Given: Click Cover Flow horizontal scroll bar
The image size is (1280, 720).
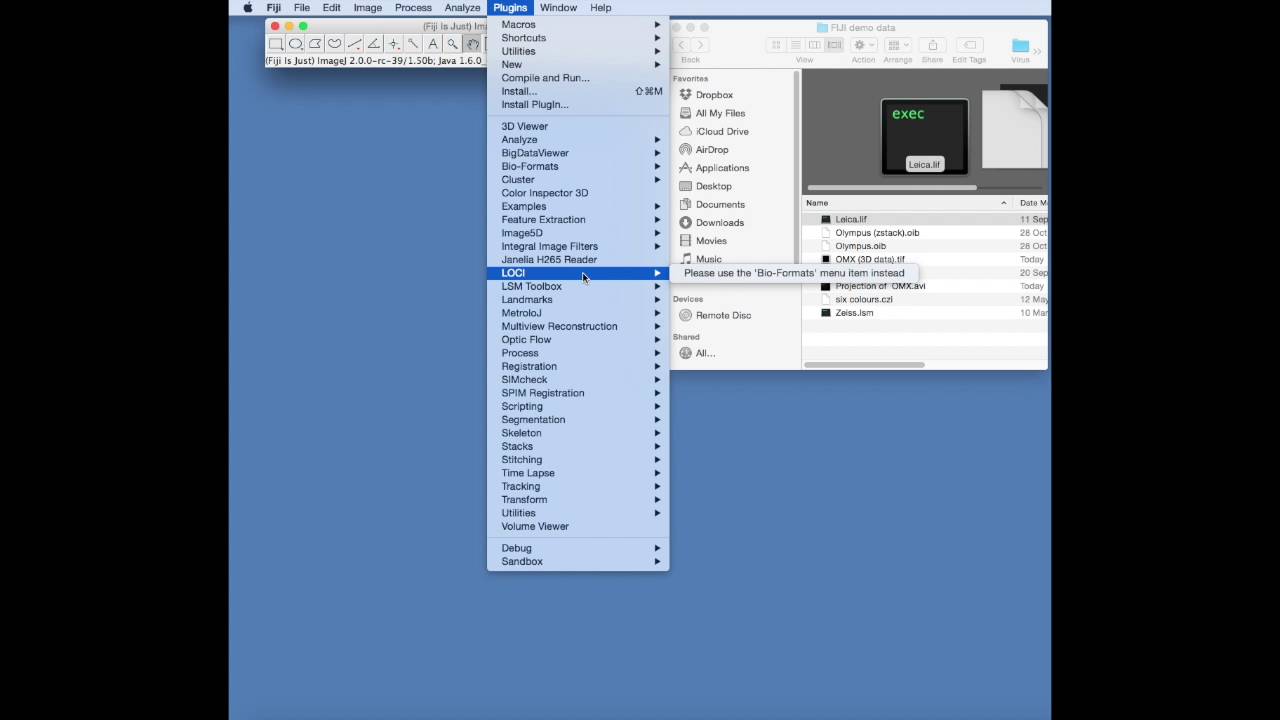Looking at the screenshot, I should tap(892, 187).
